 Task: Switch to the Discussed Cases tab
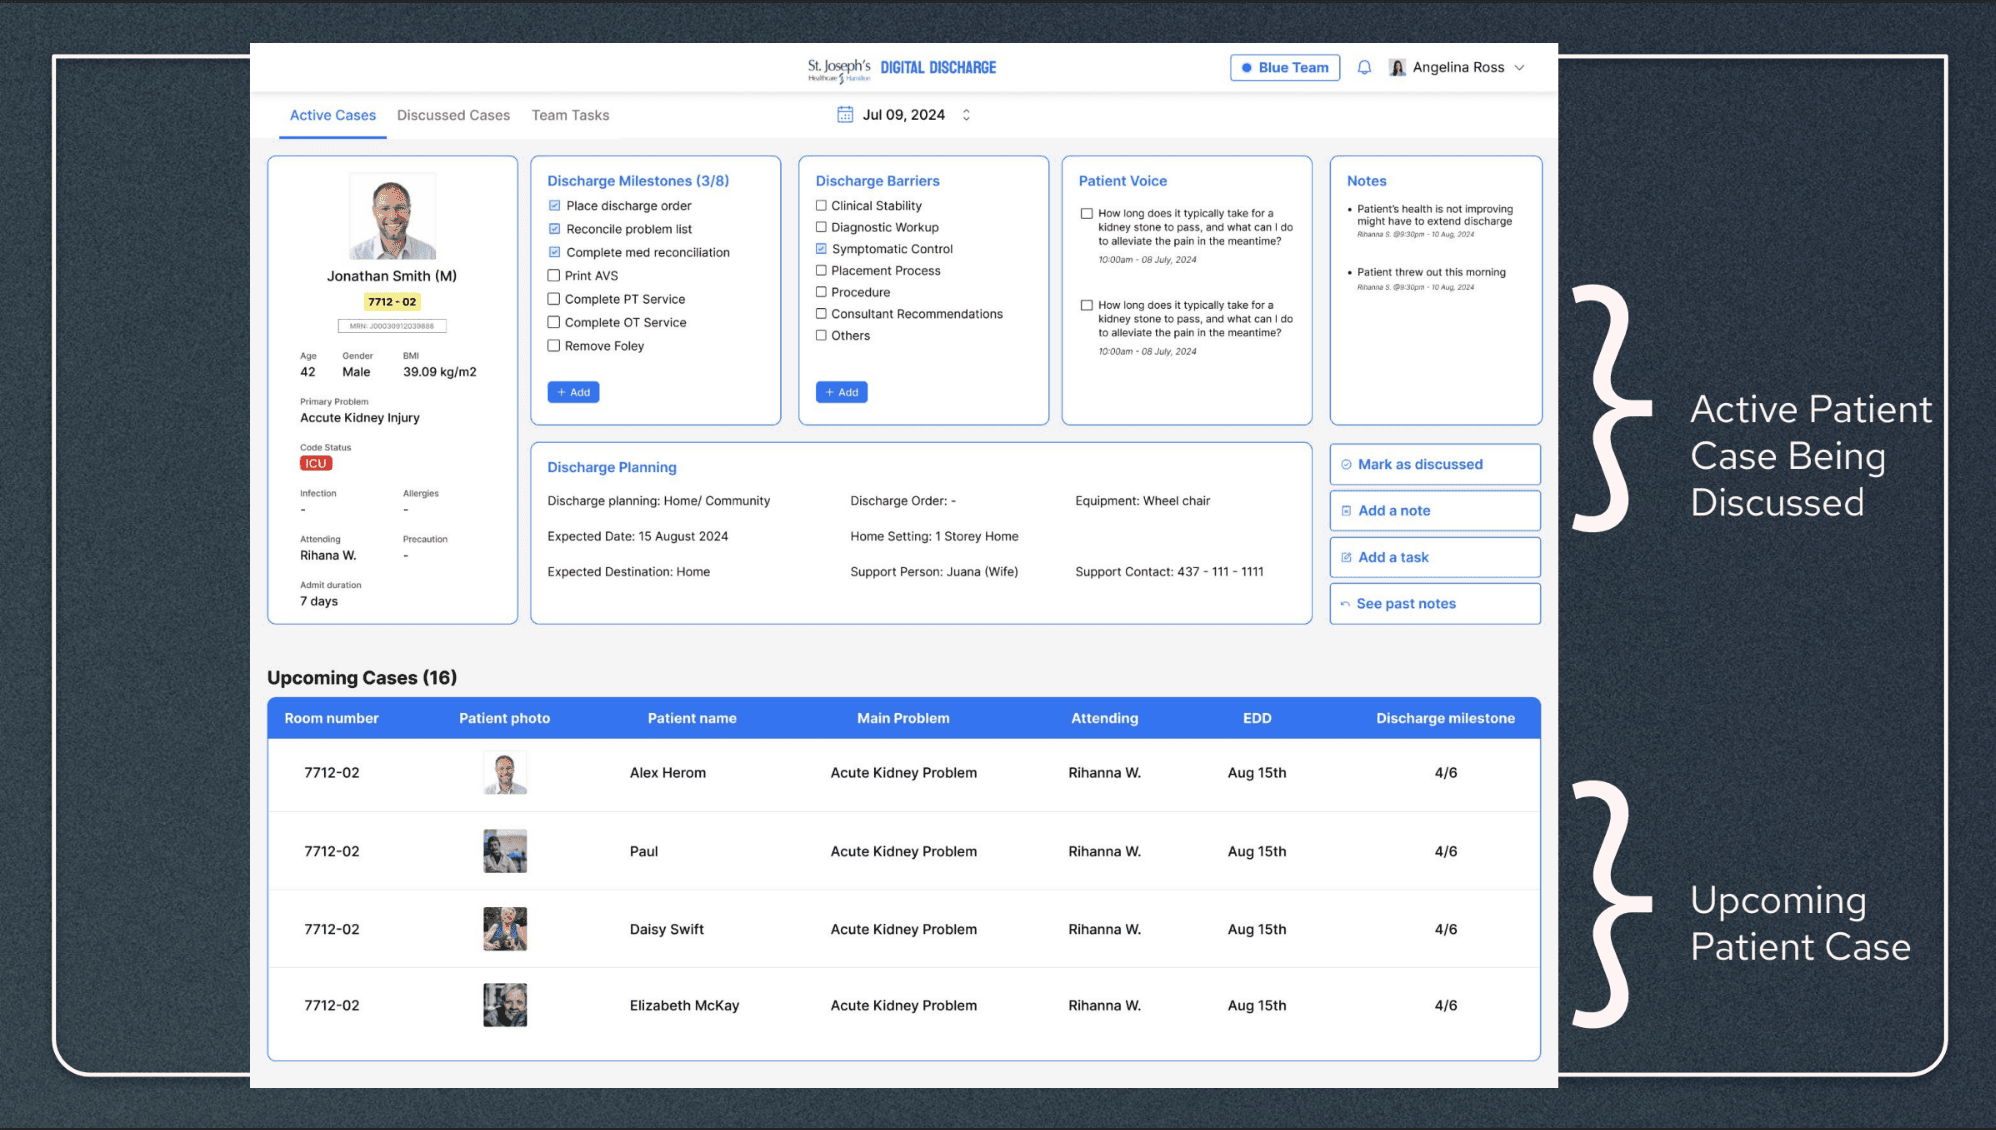453,115
